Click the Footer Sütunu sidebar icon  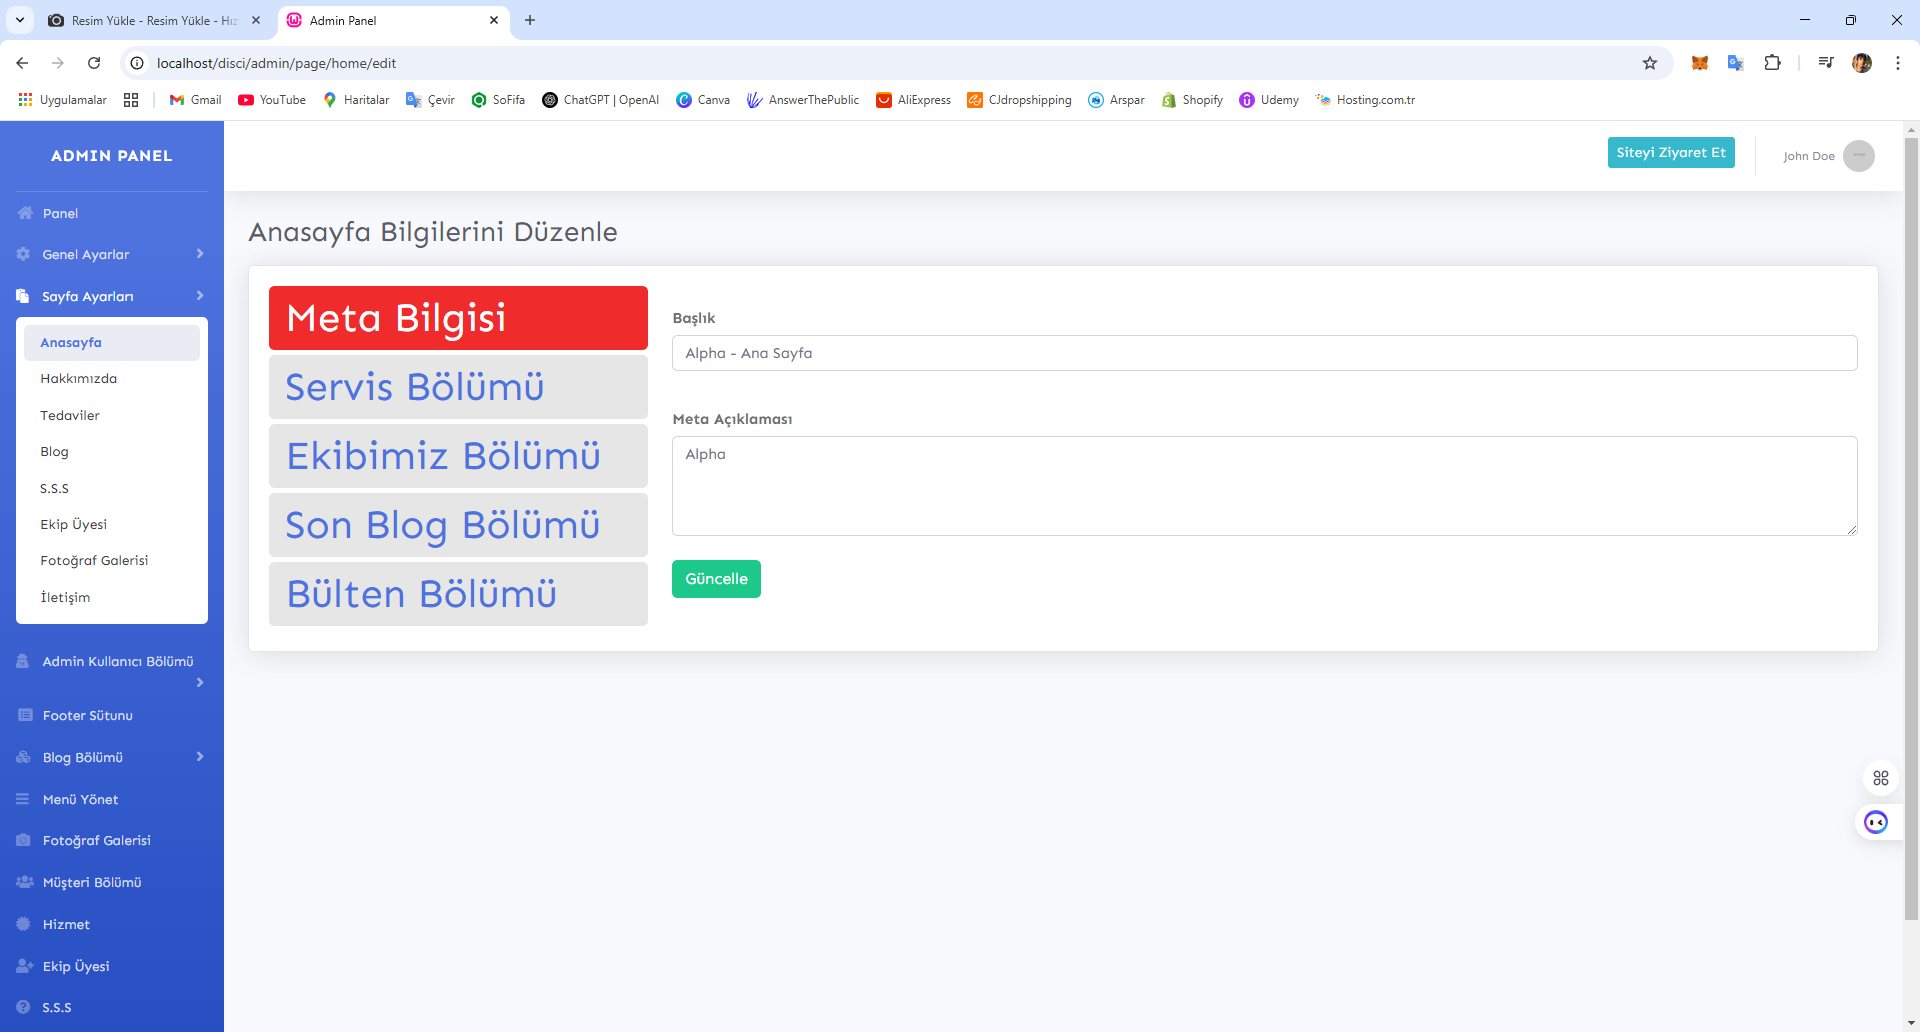point(25,715)
